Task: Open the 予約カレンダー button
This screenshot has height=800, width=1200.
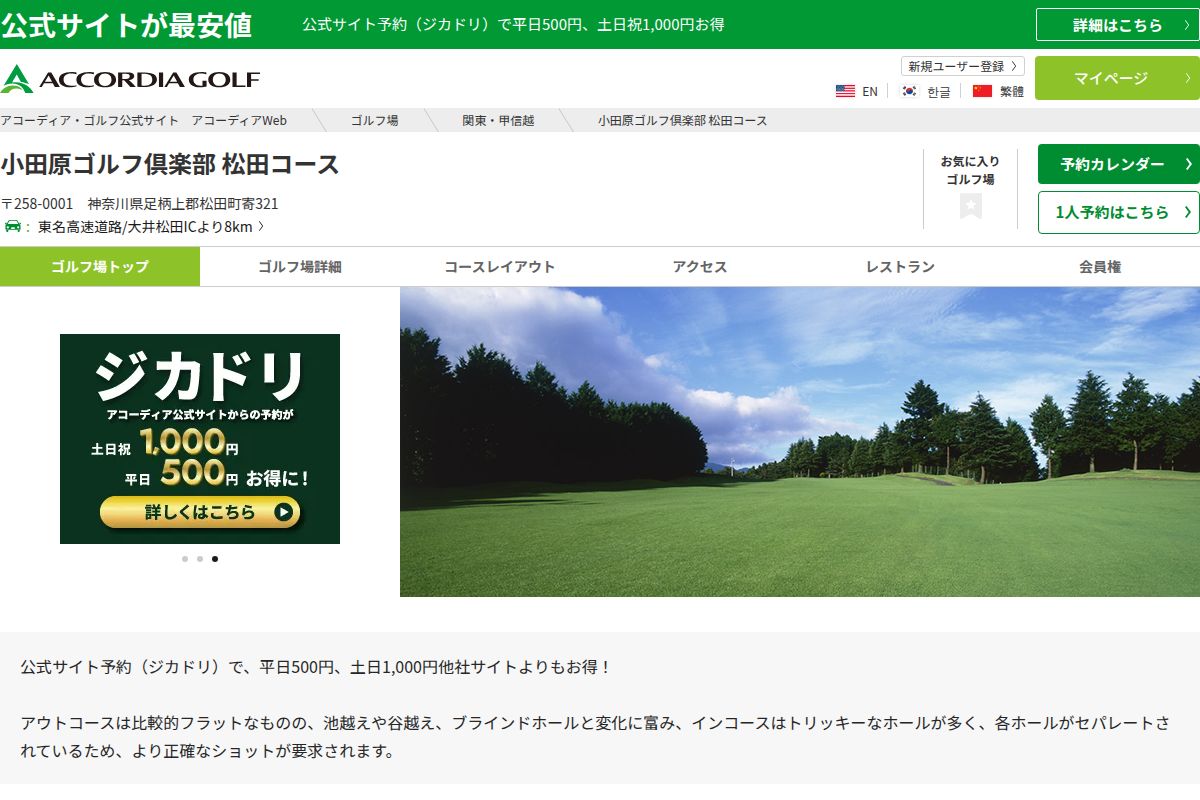Action: (x=1118, y=164)
